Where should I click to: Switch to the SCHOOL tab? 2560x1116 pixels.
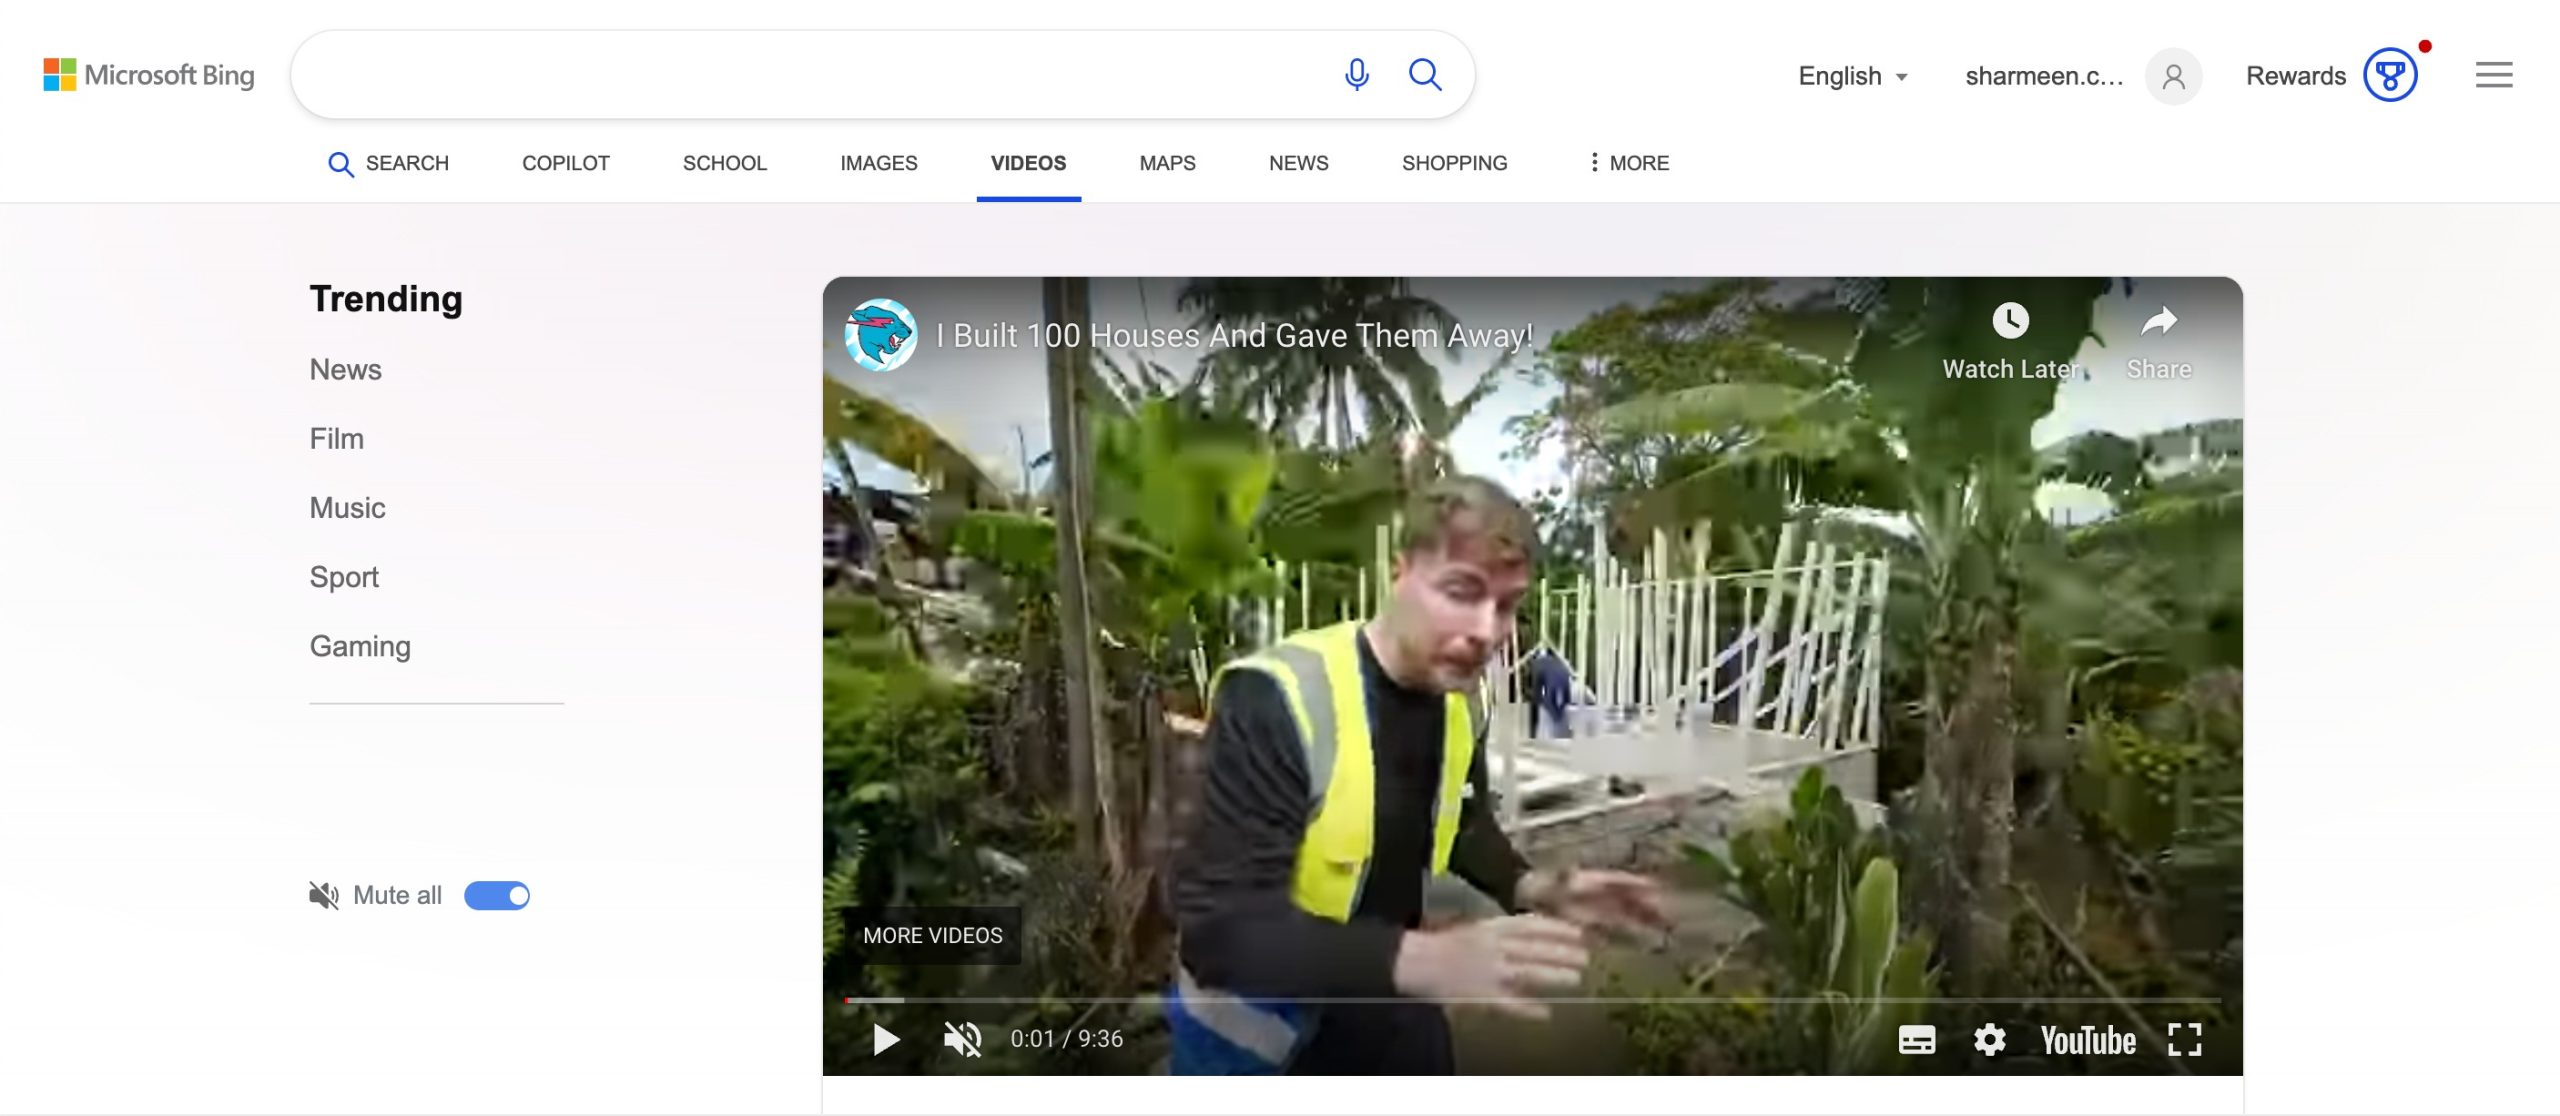point(724,163)
